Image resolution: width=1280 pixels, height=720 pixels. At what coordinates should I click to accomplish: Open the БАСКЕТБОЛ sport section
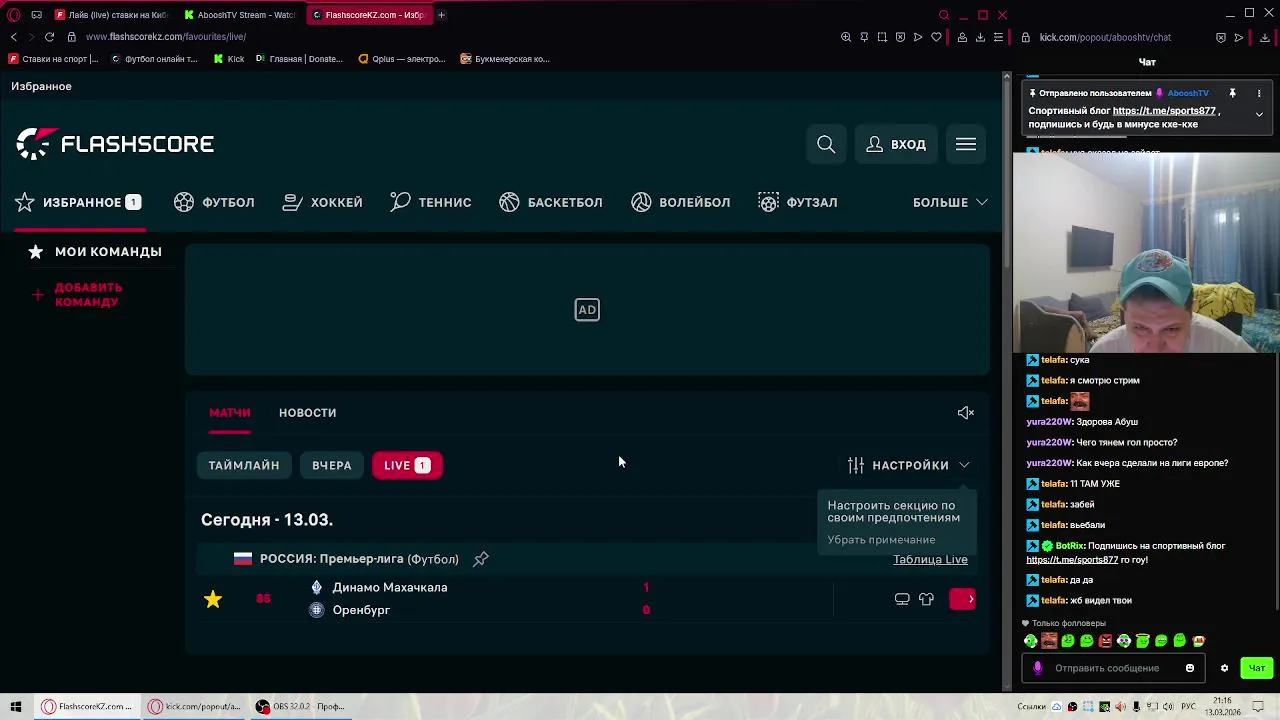coord(551,202)
